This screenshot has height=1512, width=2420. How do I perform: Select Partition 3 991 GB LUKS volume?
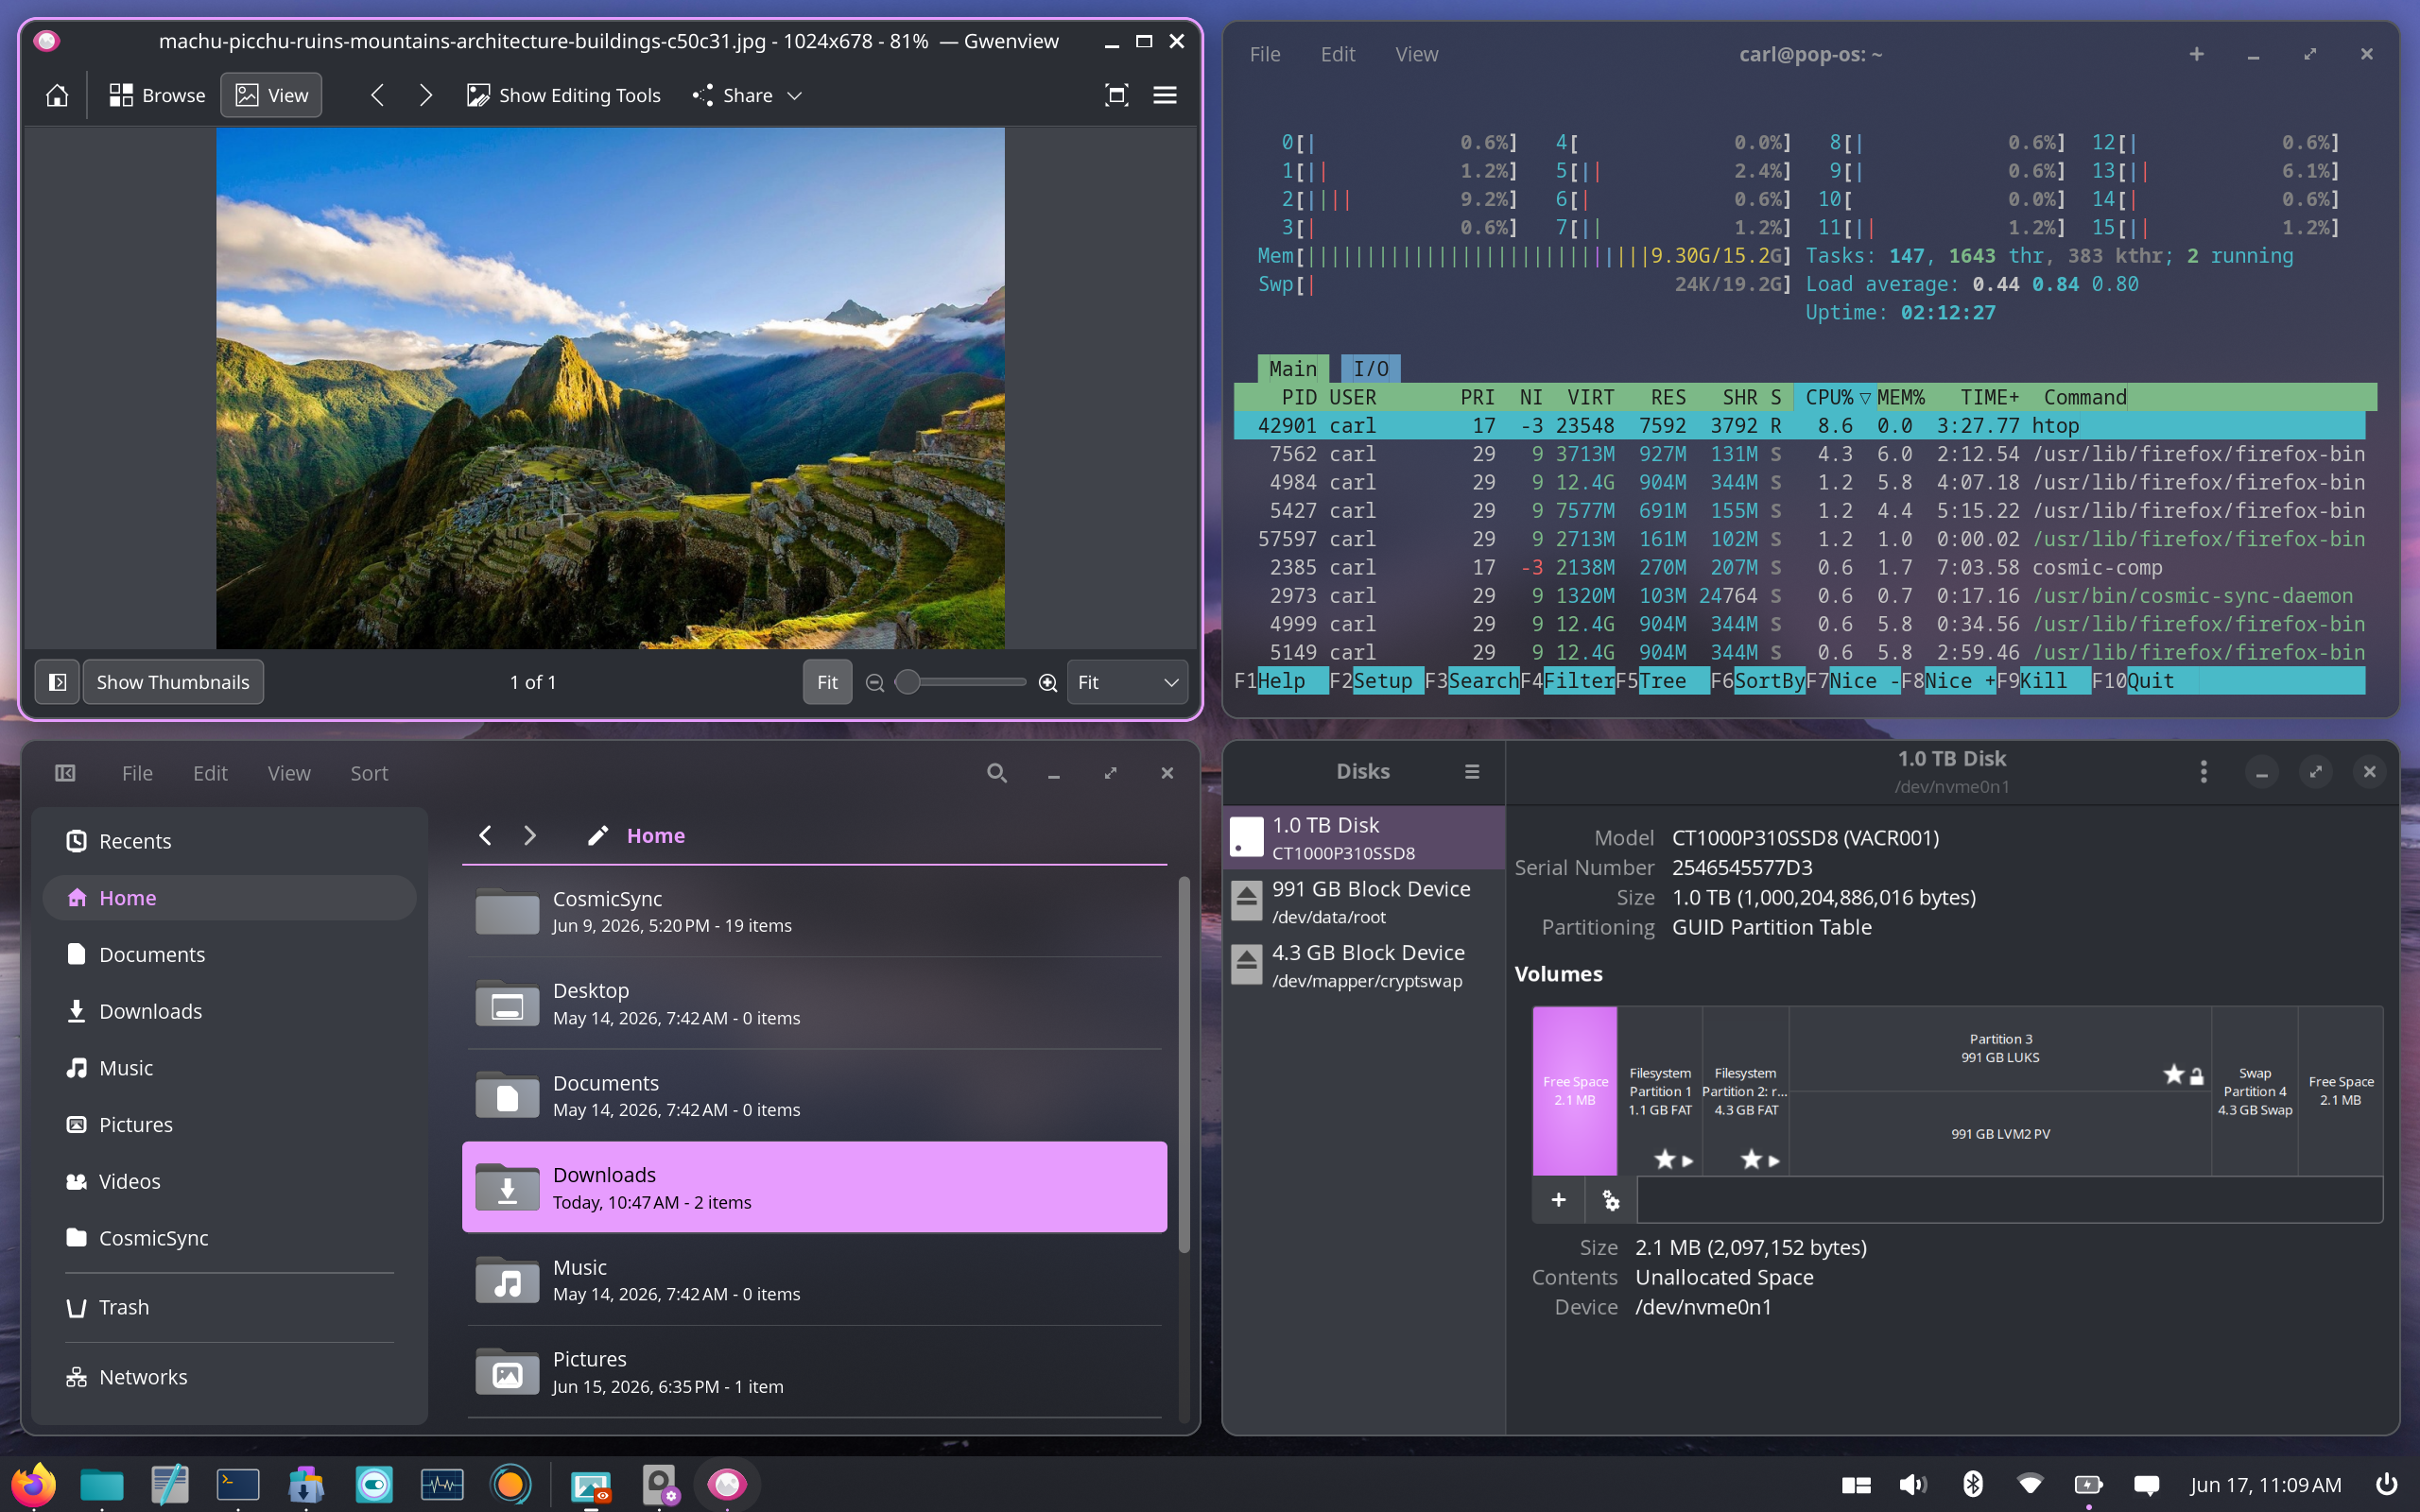2000,1048
